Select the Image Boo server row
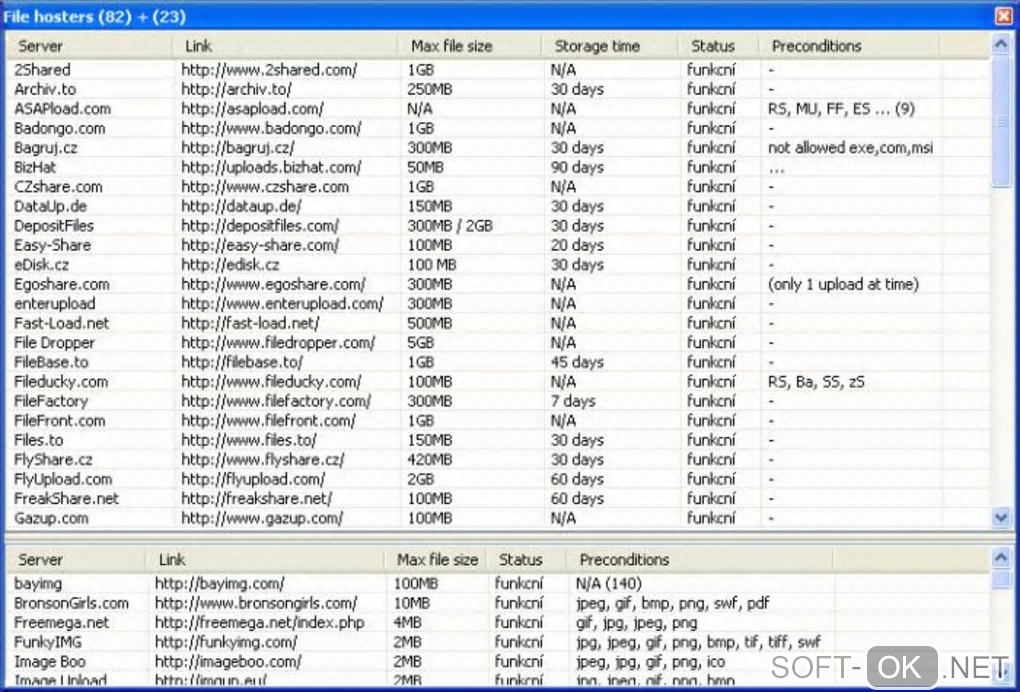Screen dimensions: 1020x692 click(499, 661)
